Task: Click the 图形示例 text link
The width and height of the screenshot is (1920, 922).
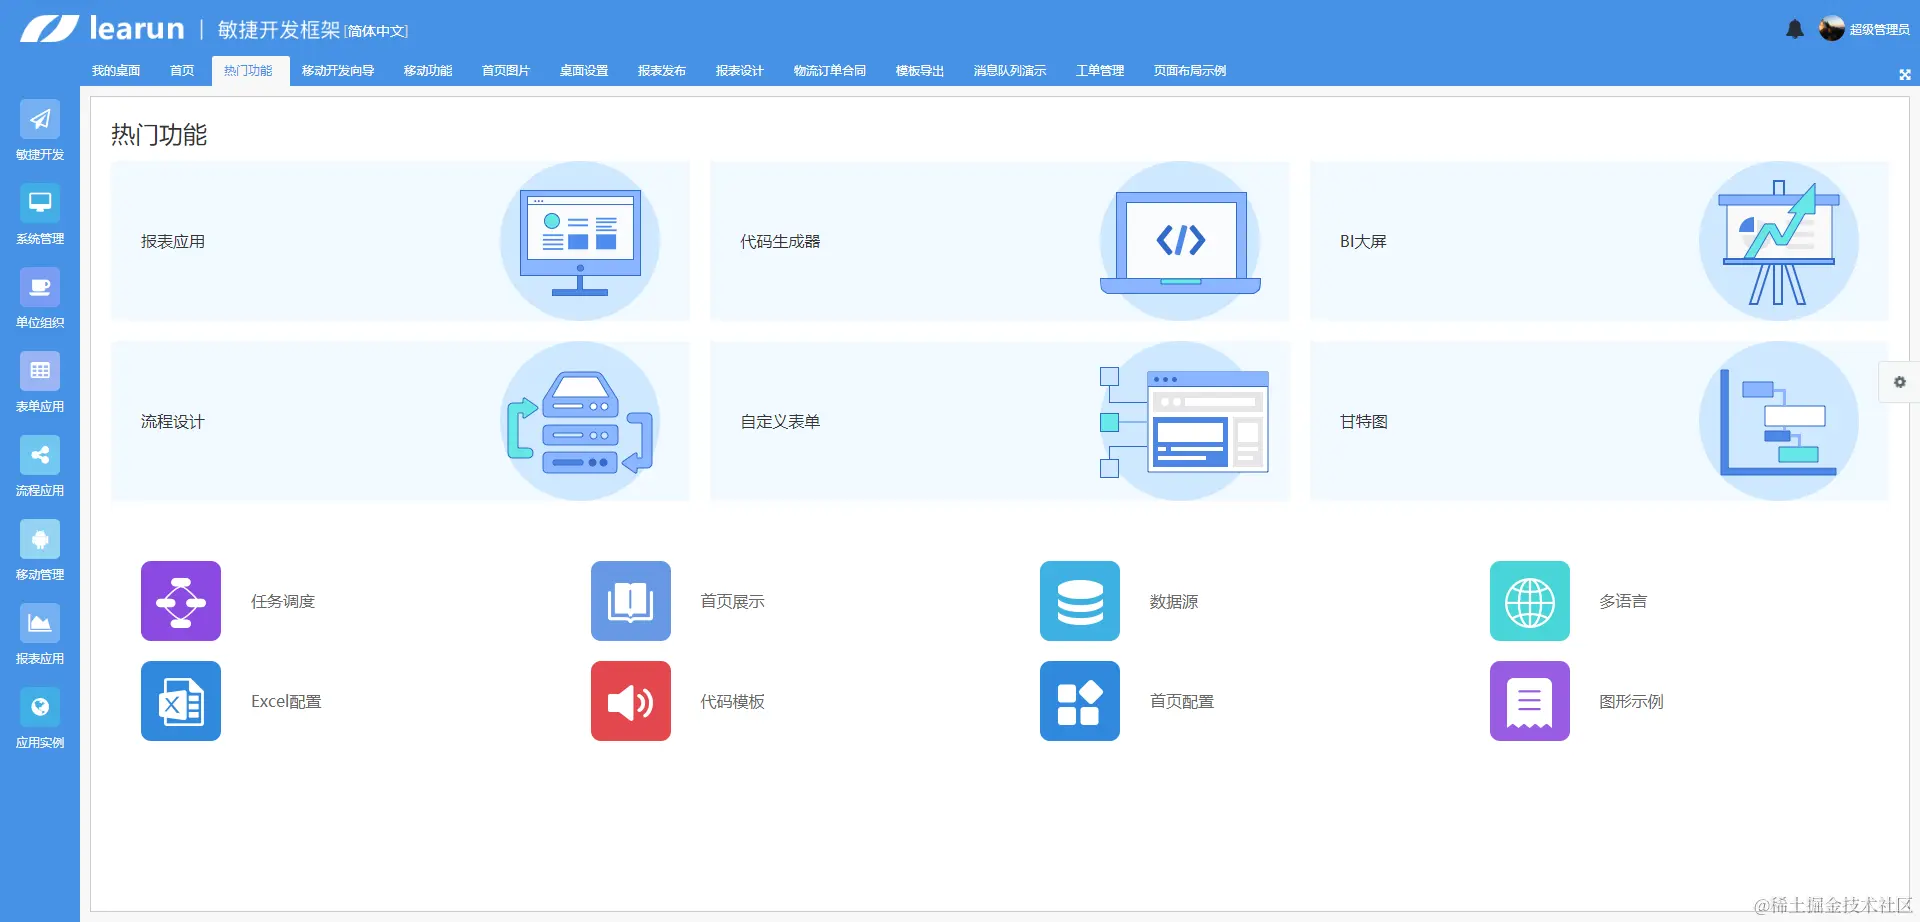Action: (x=1631, y=701)
